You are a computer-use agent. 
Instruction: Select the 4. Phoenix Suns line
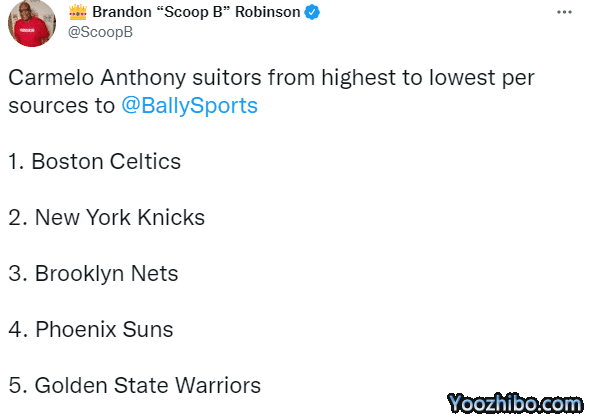point(91,329)
